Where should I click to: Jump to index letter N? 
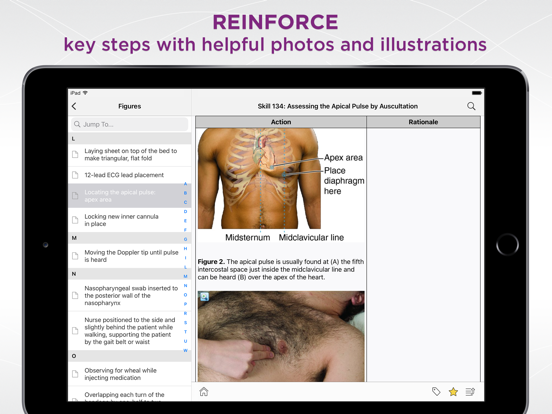[x=186, y=286]
